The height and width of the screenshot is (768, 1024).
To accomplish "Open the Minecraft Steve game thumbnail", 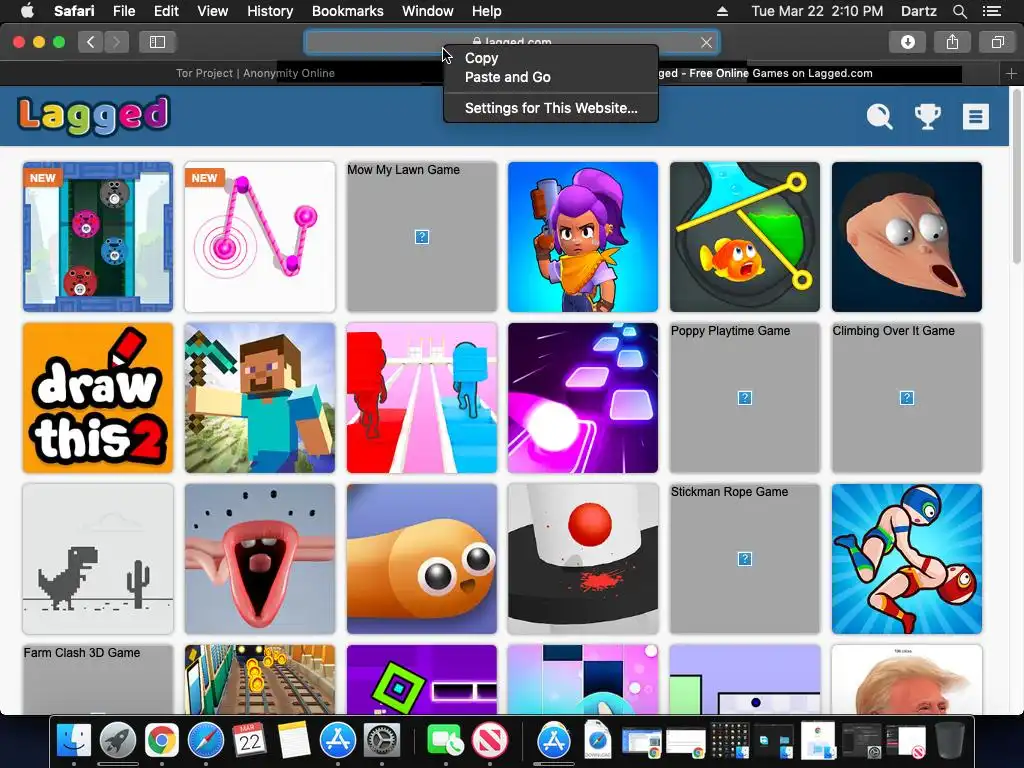I will (x=260, y=398).
